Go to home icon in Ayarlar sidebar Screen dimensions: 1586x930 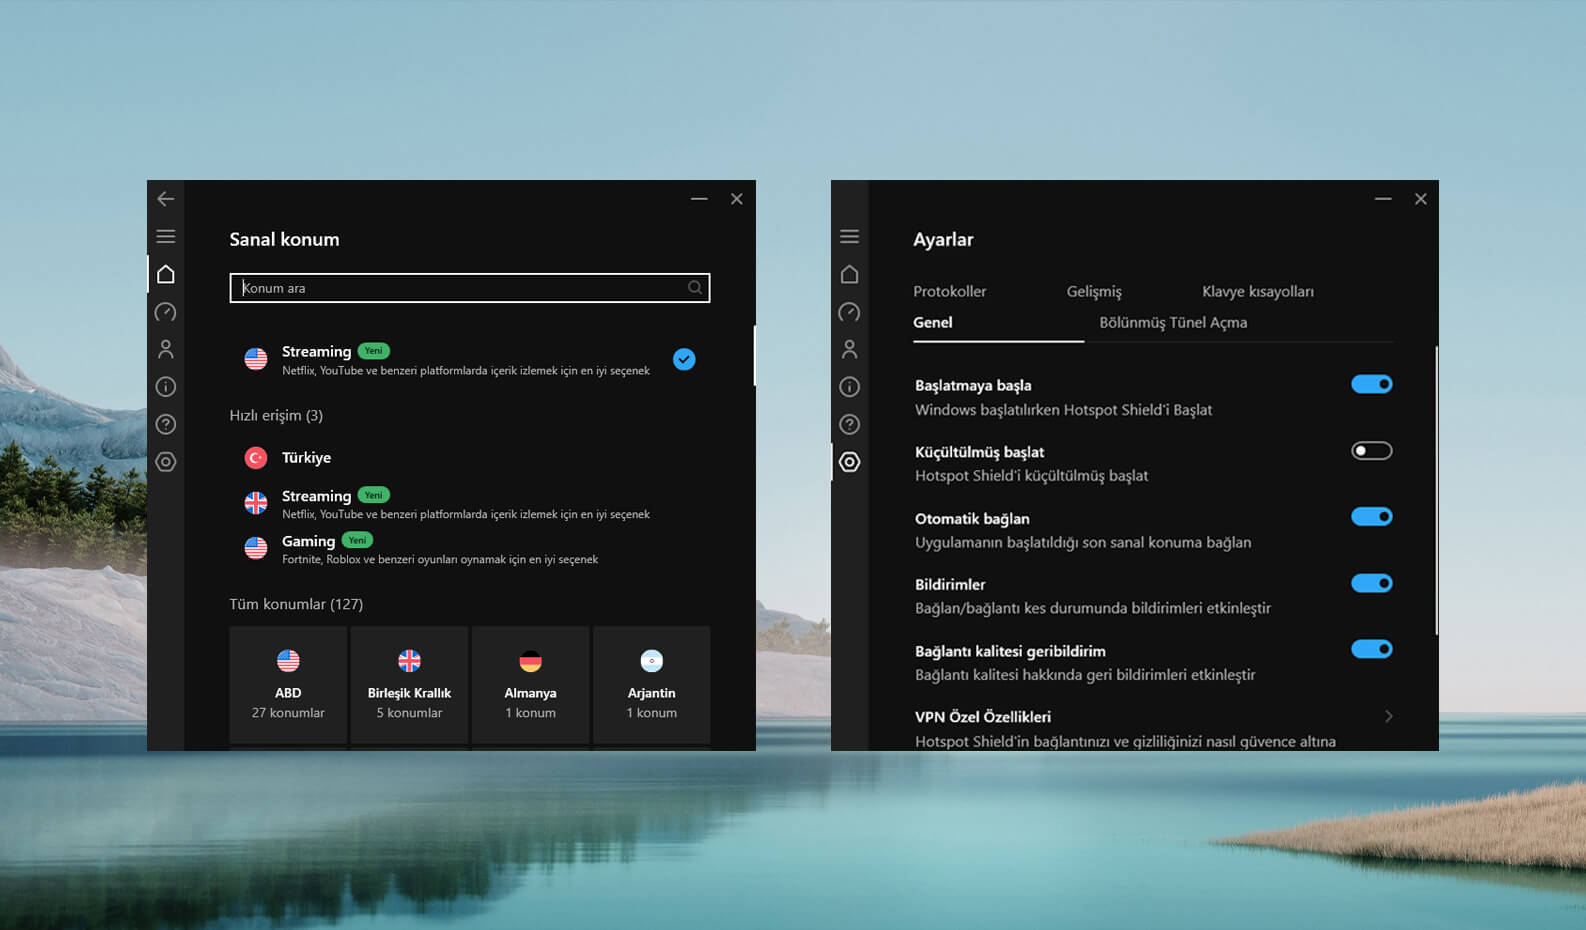[x=850, y=274]
